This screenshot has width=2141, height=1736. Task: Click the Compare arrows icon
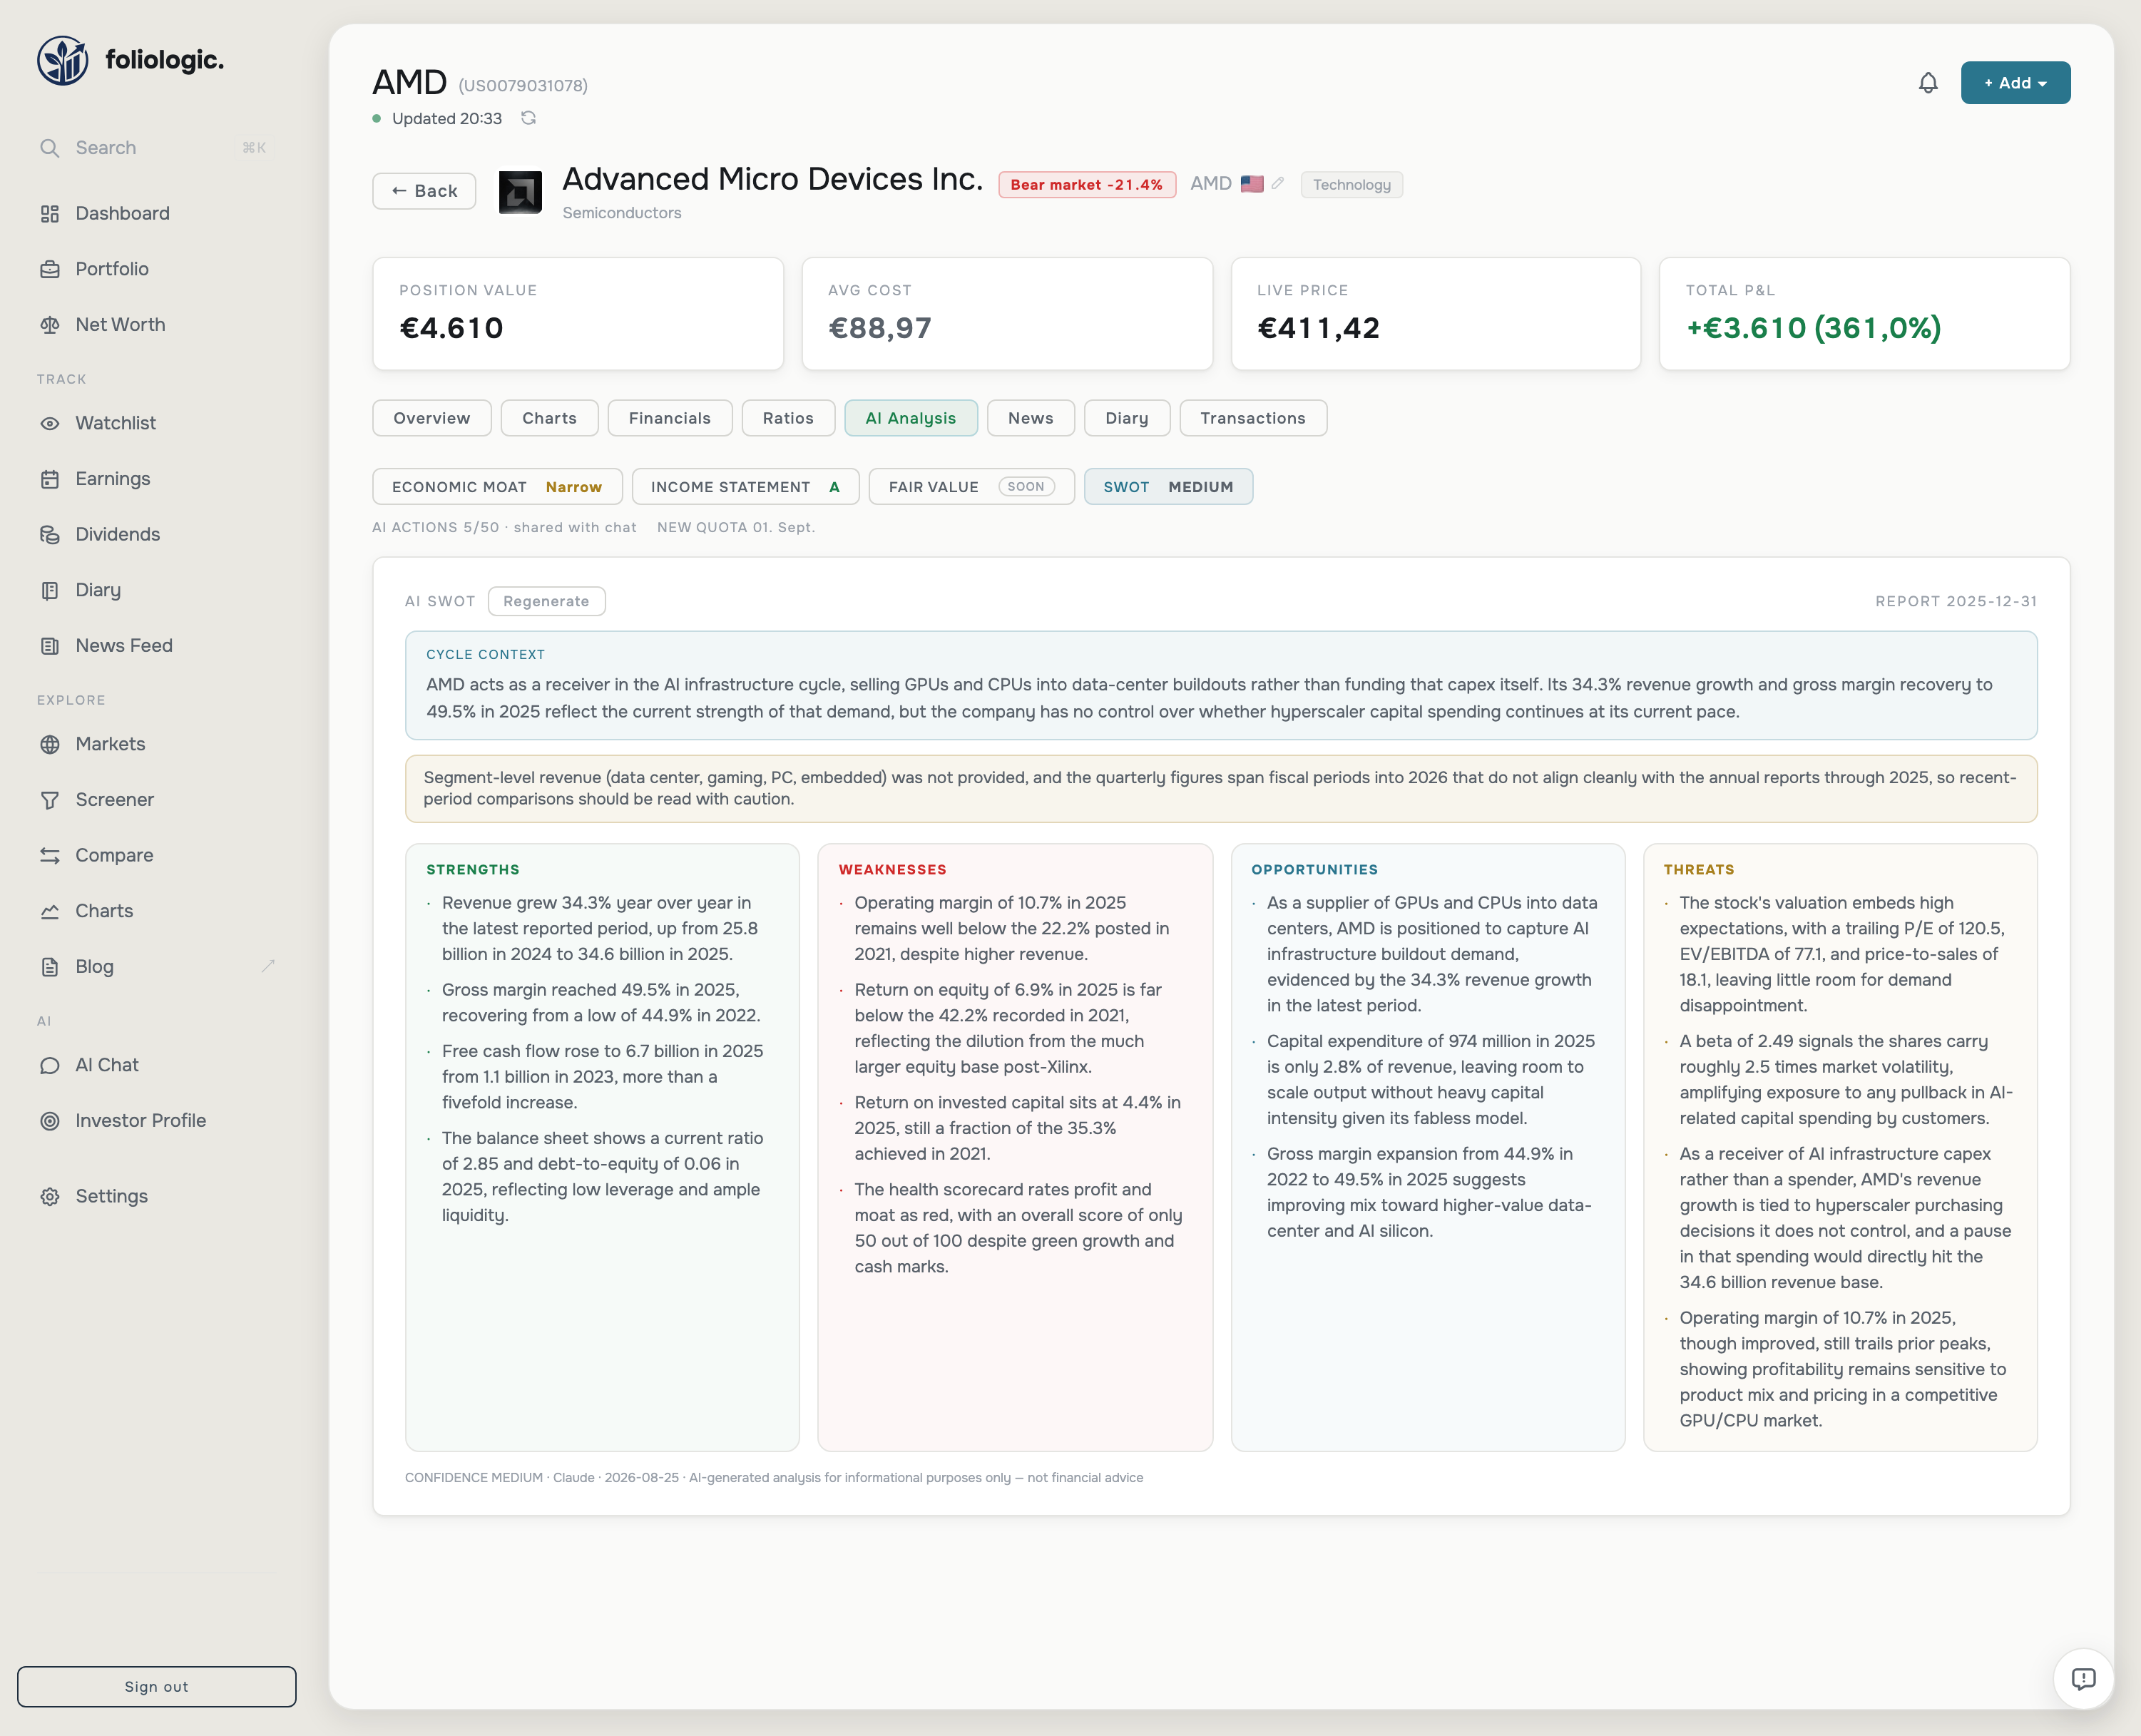tap(49, 855)
